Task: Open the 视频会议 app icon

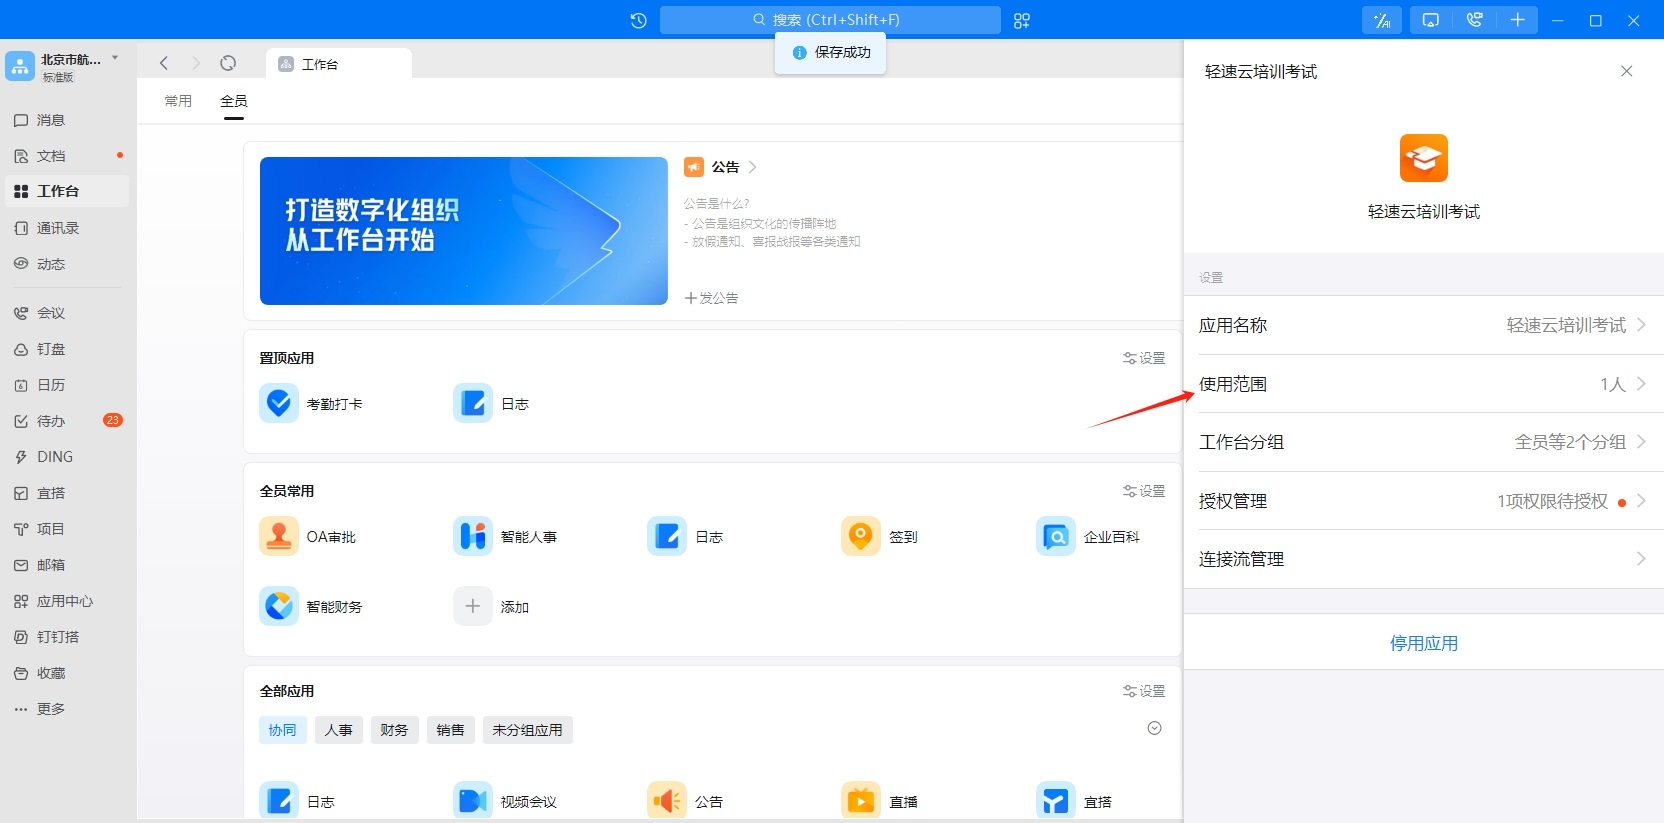Action: 473,801
